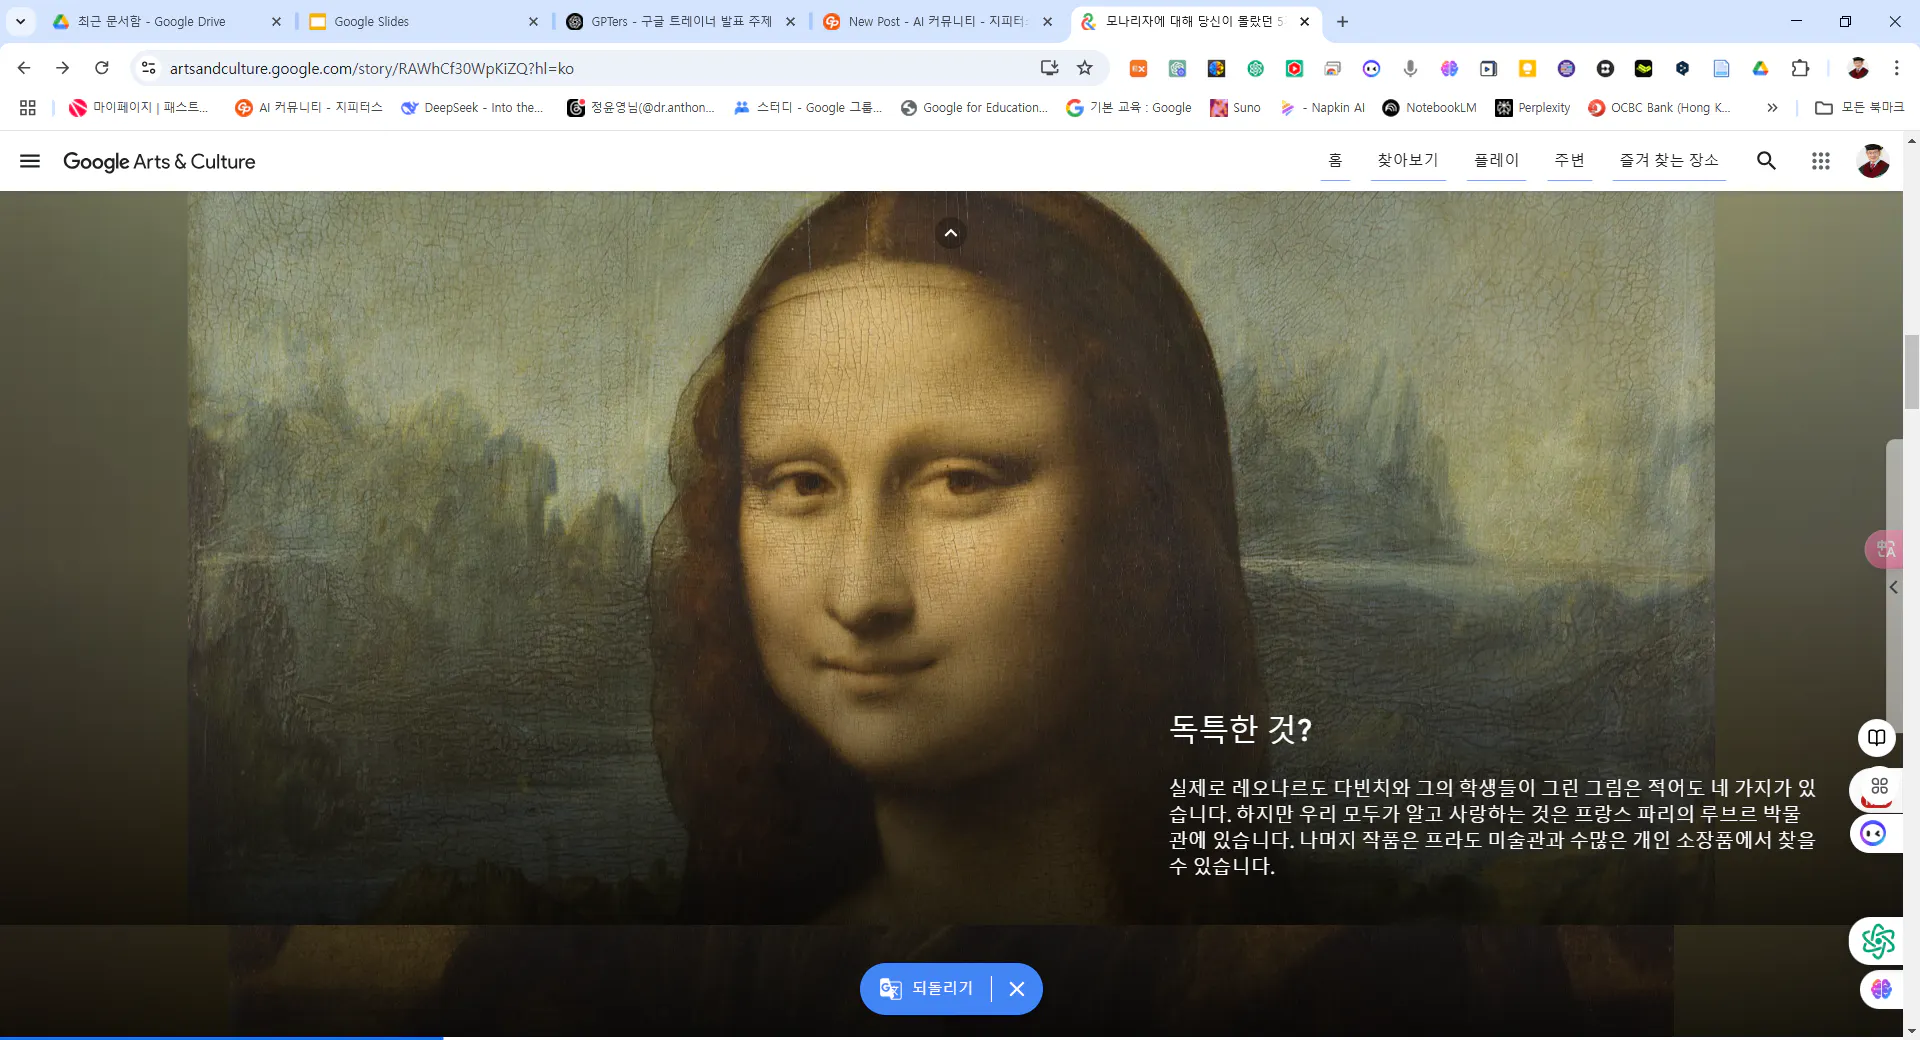The height and width of the screenshot is (1040, 1920).
Task: Open the bookmark bar apps grid
Action: (x=28, y=107)
